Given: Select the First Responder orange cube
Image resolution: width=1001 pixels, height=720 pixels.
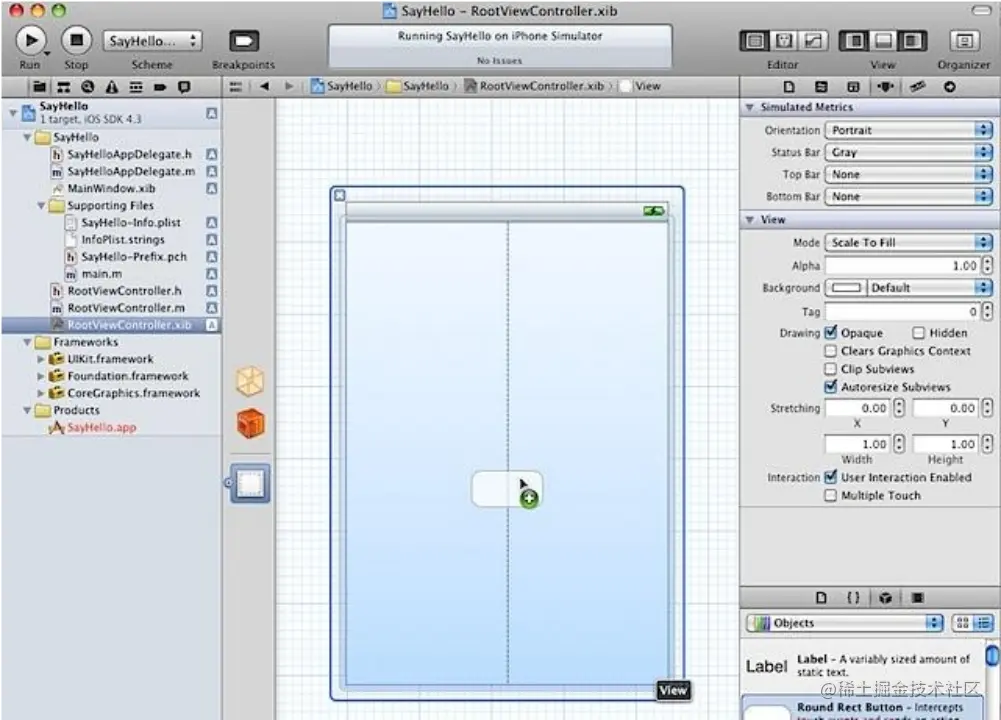Looking at the screenshot, I should click(x=250, y=423).
